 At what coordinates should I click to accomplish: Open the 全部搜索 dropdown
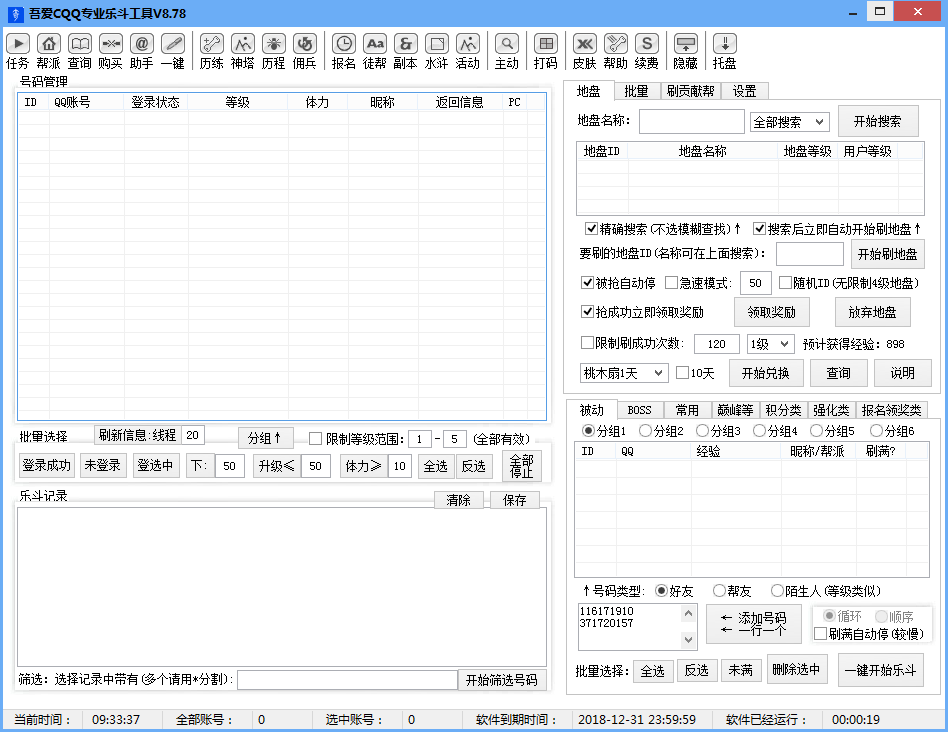(x=790, y=122)
